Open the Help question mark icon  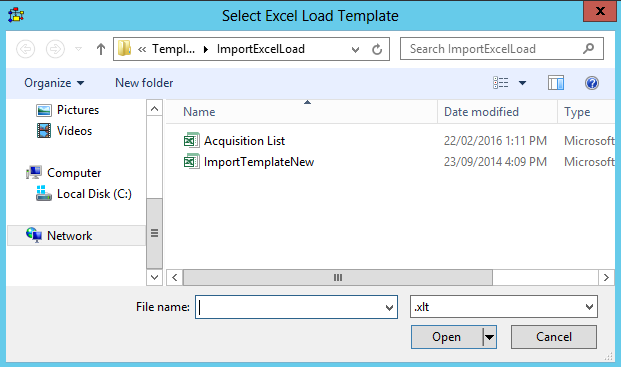592,83
